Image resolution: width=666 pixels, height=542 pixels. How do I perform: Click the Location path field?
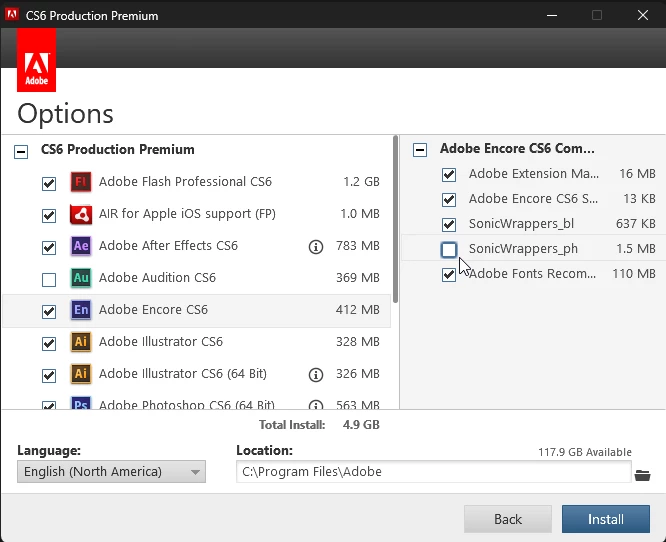(x=434, y=471)
